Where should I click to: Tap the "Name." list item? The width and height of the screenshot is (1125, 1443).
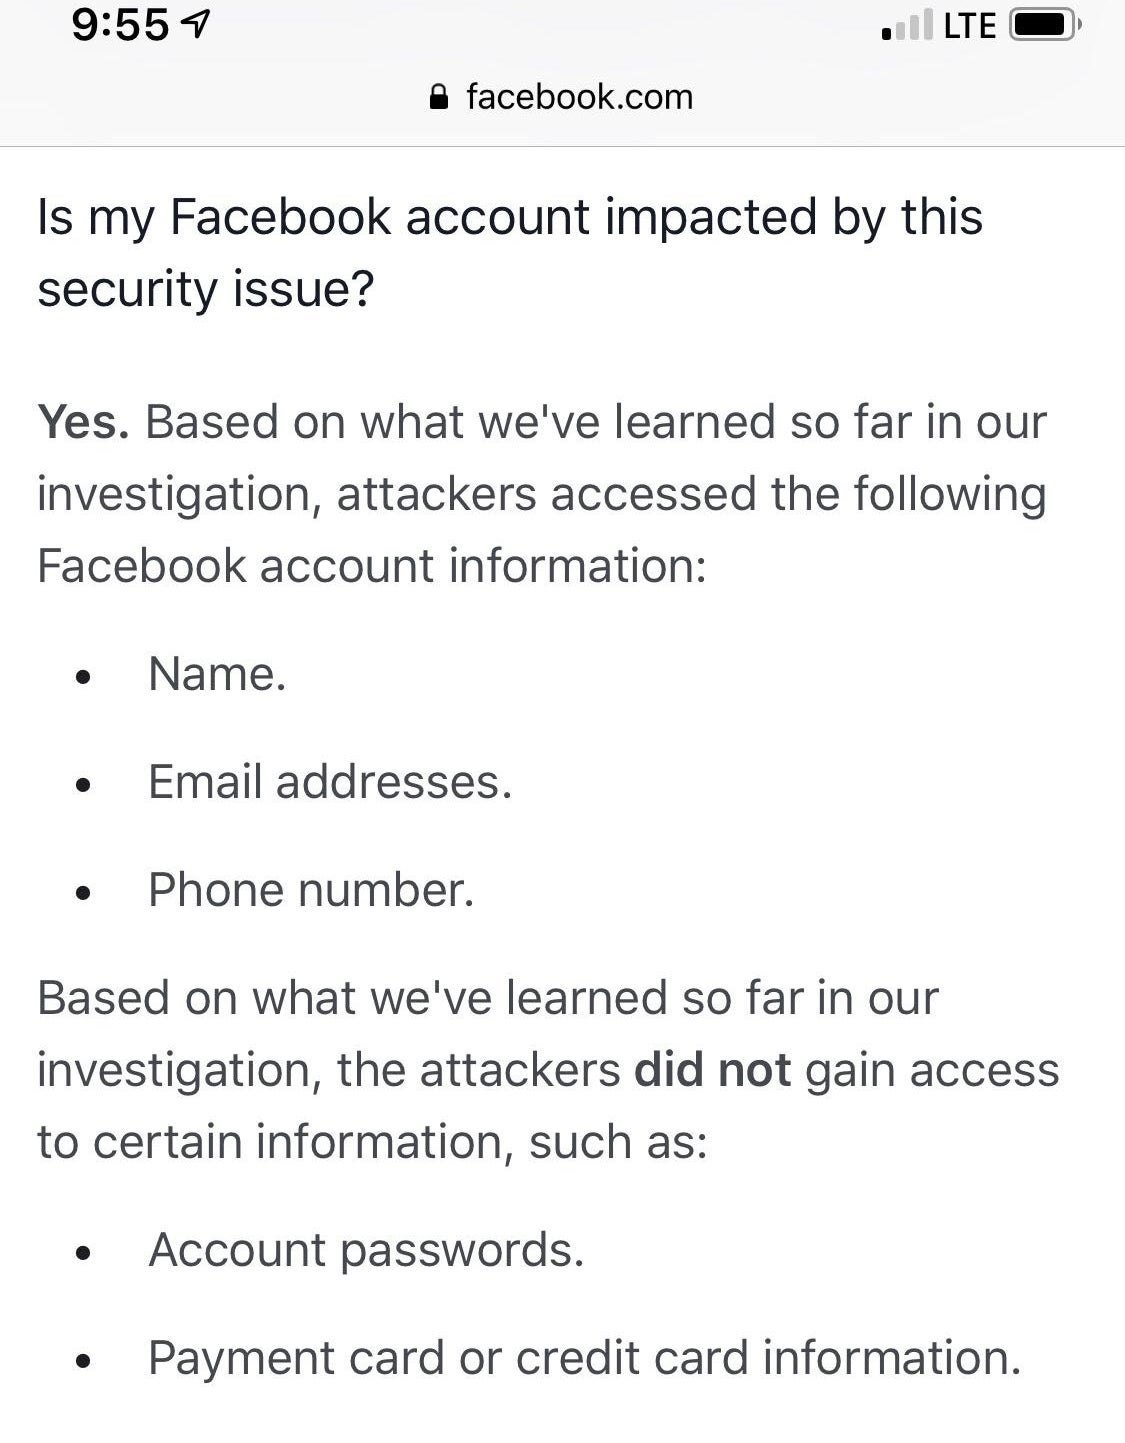click(x=217, y=674)
